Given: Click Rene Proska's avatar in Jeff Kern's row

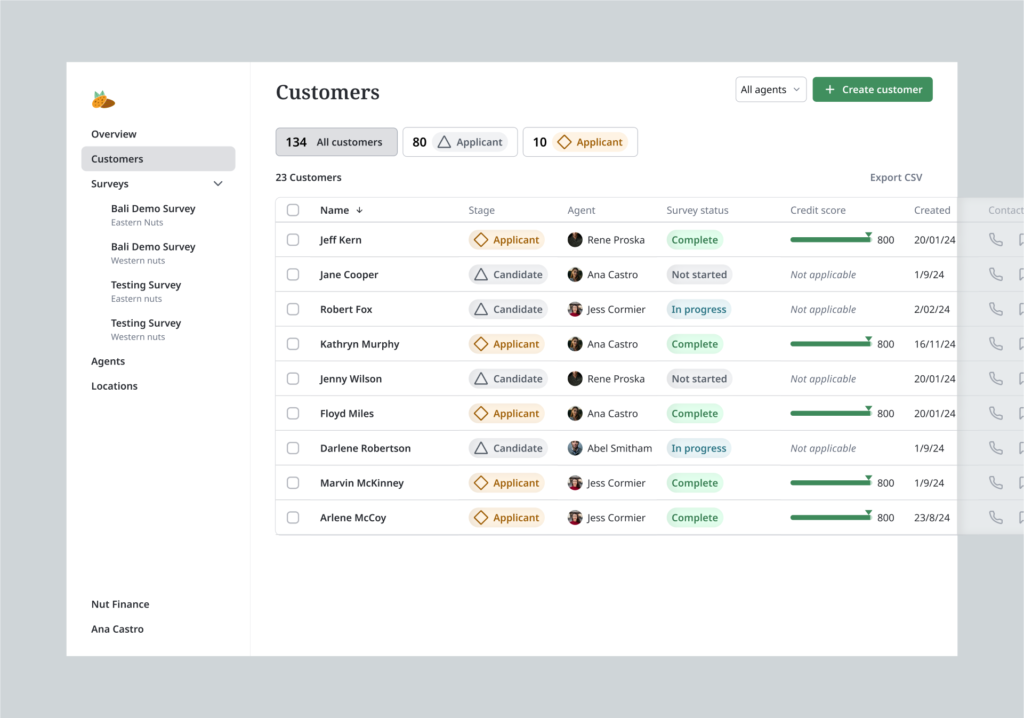Looking at the screenshot, I should point(575,240).
